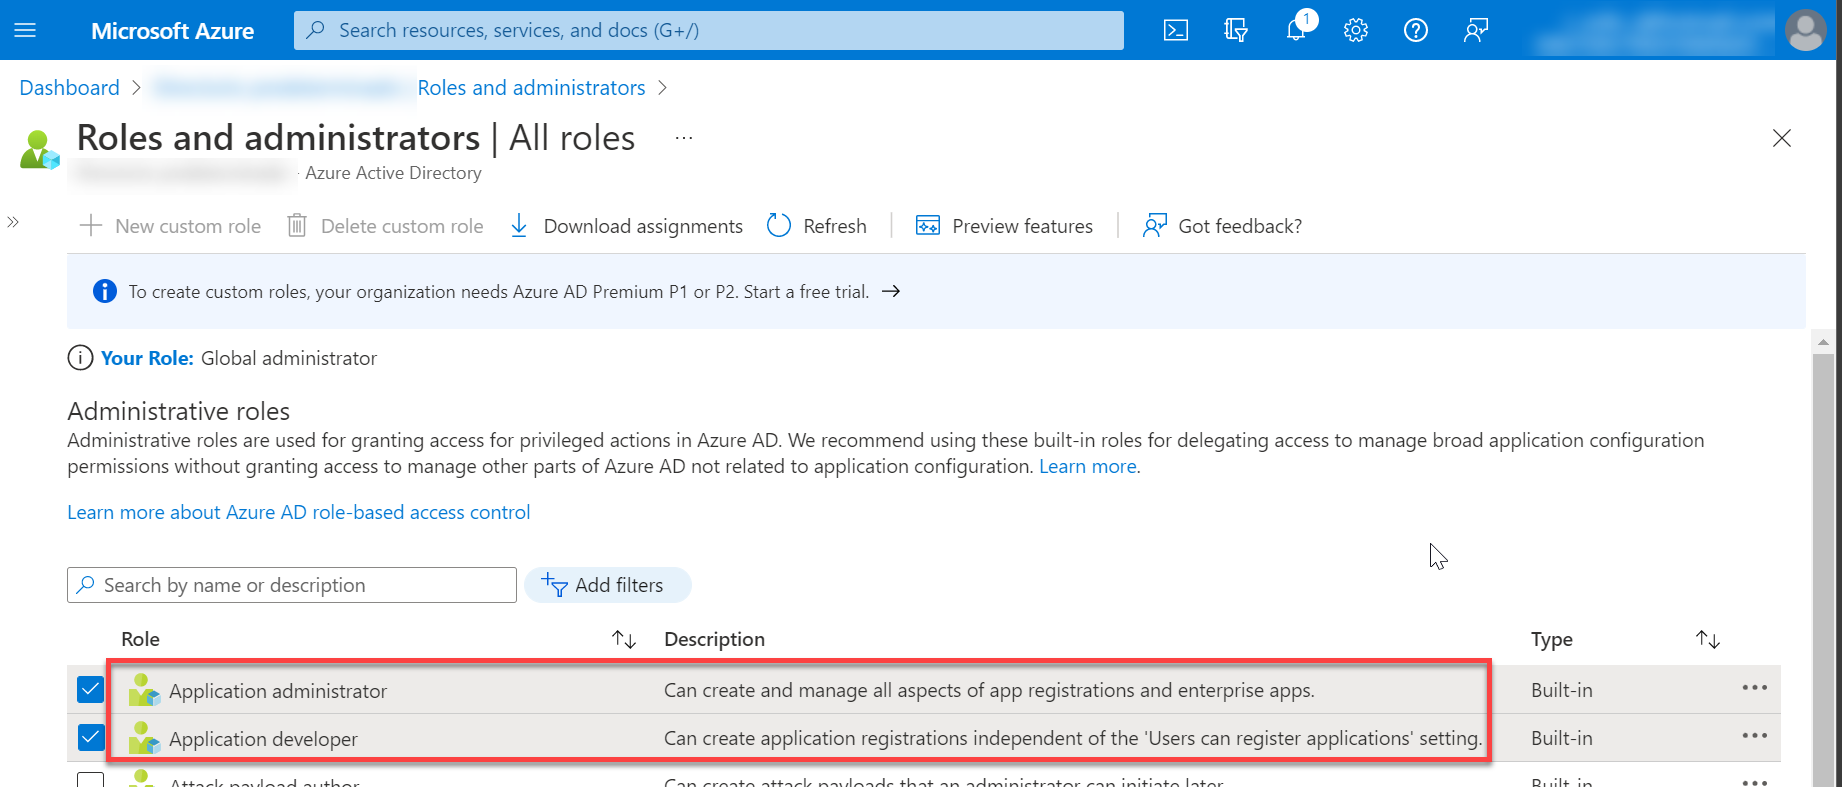Open the feedback icon in top bar

pos(1476,30)
